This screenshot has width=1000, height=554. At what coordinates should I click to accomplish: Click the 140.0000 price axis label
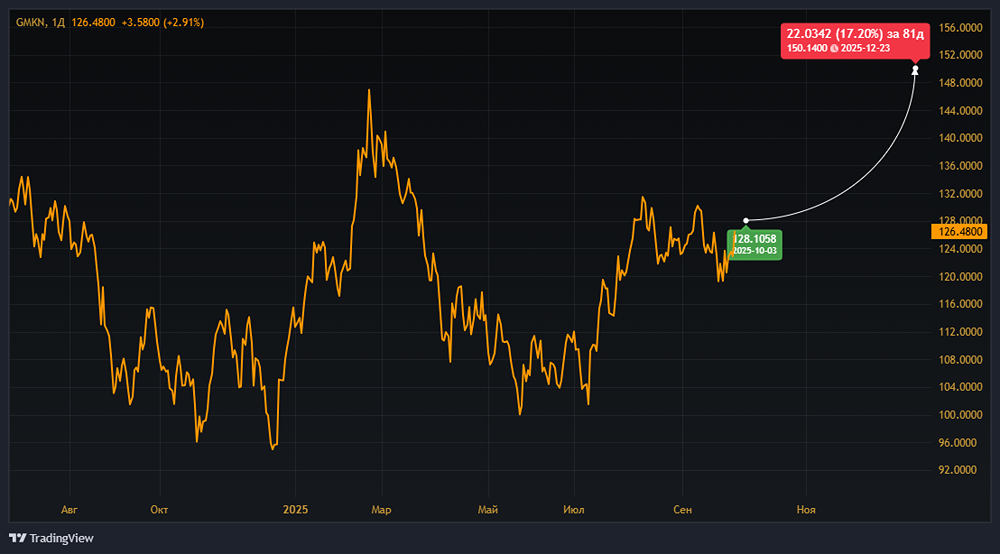tap(960, 138)
